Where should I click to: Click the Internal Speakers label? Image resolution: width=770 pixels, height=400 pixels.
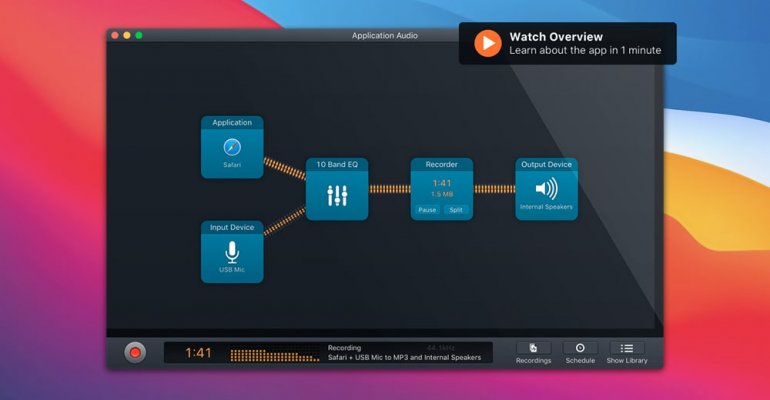pos(546,207)
